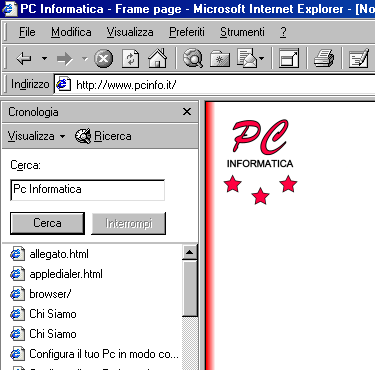The image size is (375, 370).
Task: Stop page loading with the X icon
Action: pos(104,59)
